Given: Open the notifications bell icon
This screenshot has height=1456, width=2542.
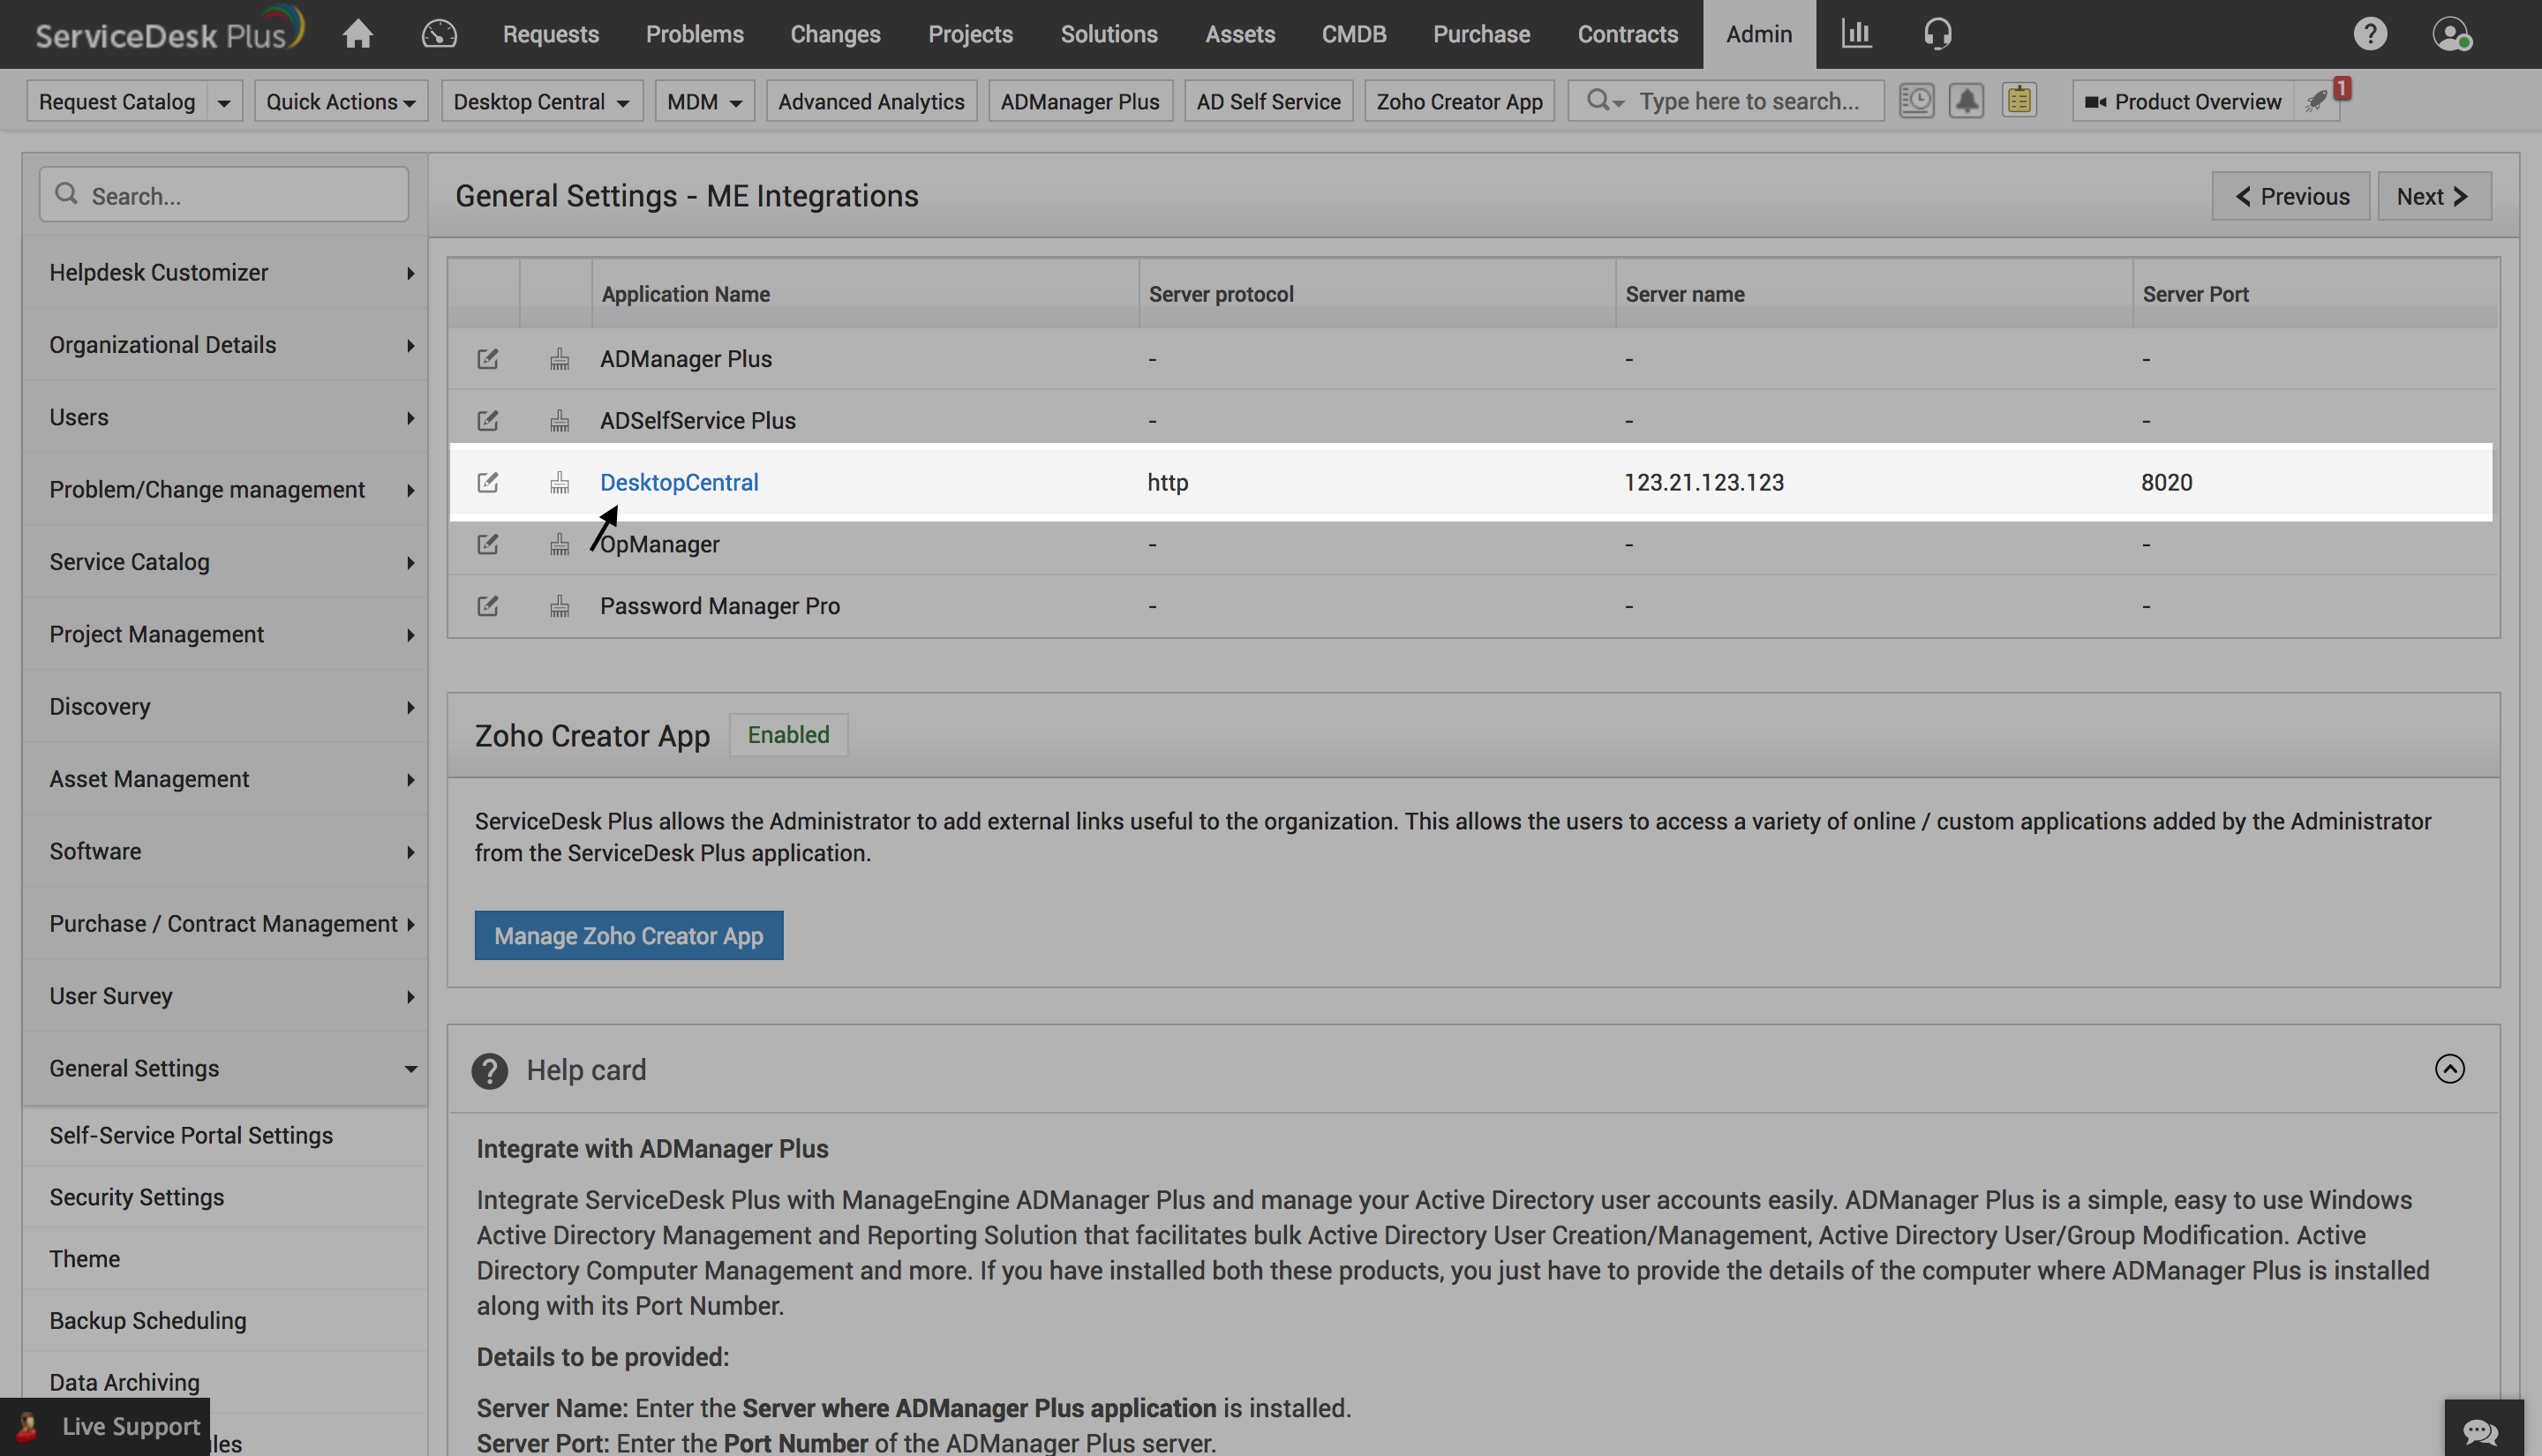Looking at the screenshot, I should 1966,100.
